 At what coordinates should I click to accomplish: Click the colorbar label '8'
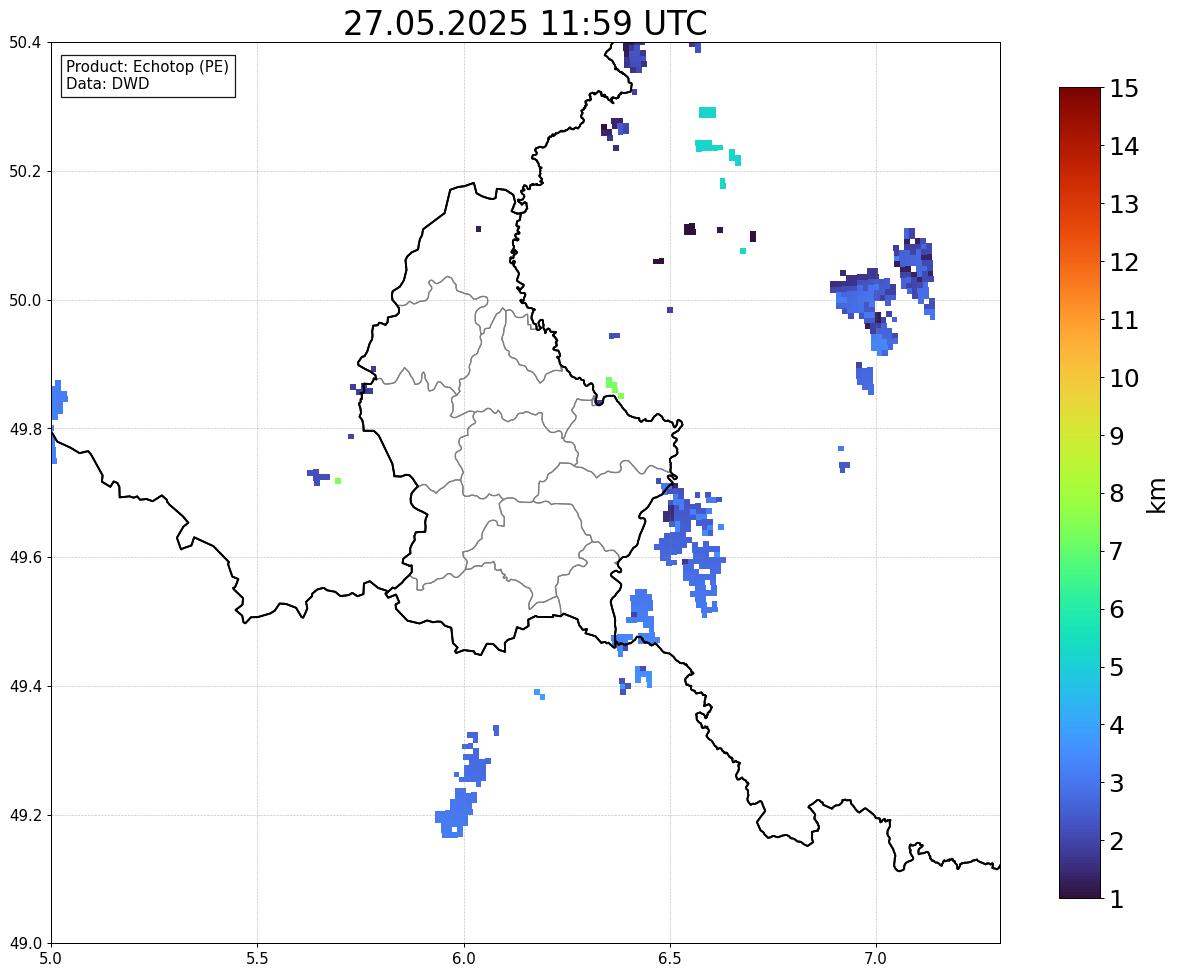1117,494
